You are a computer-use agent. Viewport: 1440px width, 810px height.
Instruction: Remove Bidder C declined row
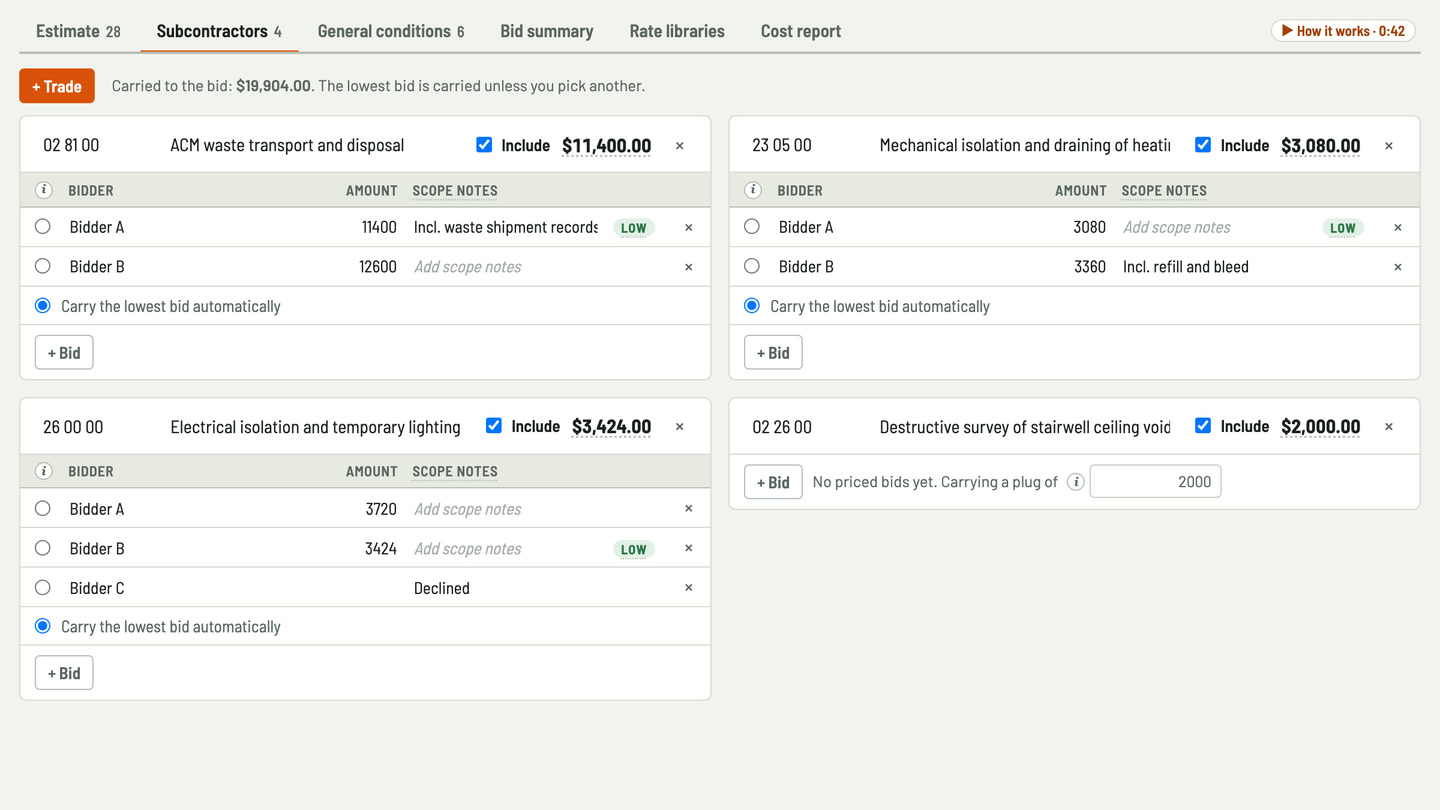point(688,588)
